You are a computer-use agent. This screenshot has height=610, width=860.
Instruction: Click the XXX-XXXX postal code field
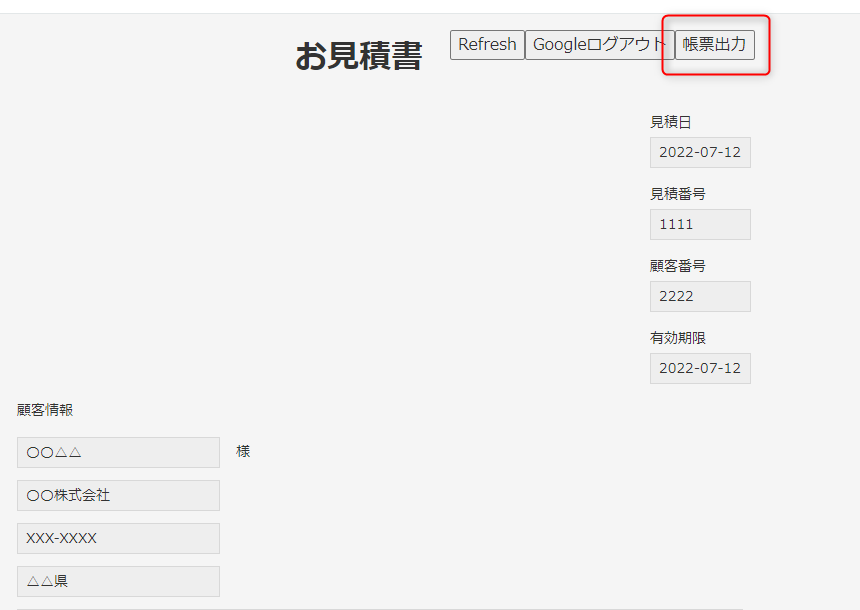pyautogui.click(x=118, y=538)
